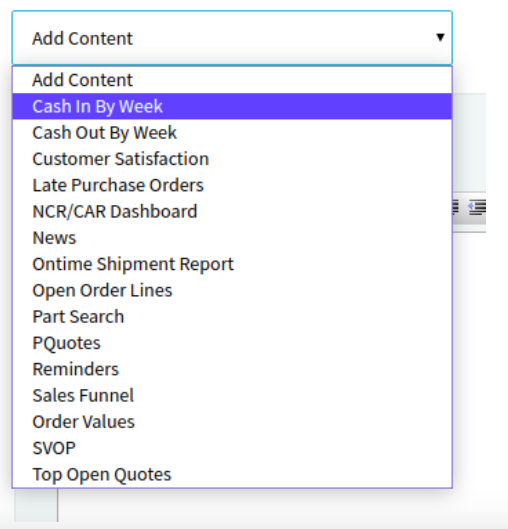Pick Order Values from the list
508x529 pixels.
click(x=232, y=422)
